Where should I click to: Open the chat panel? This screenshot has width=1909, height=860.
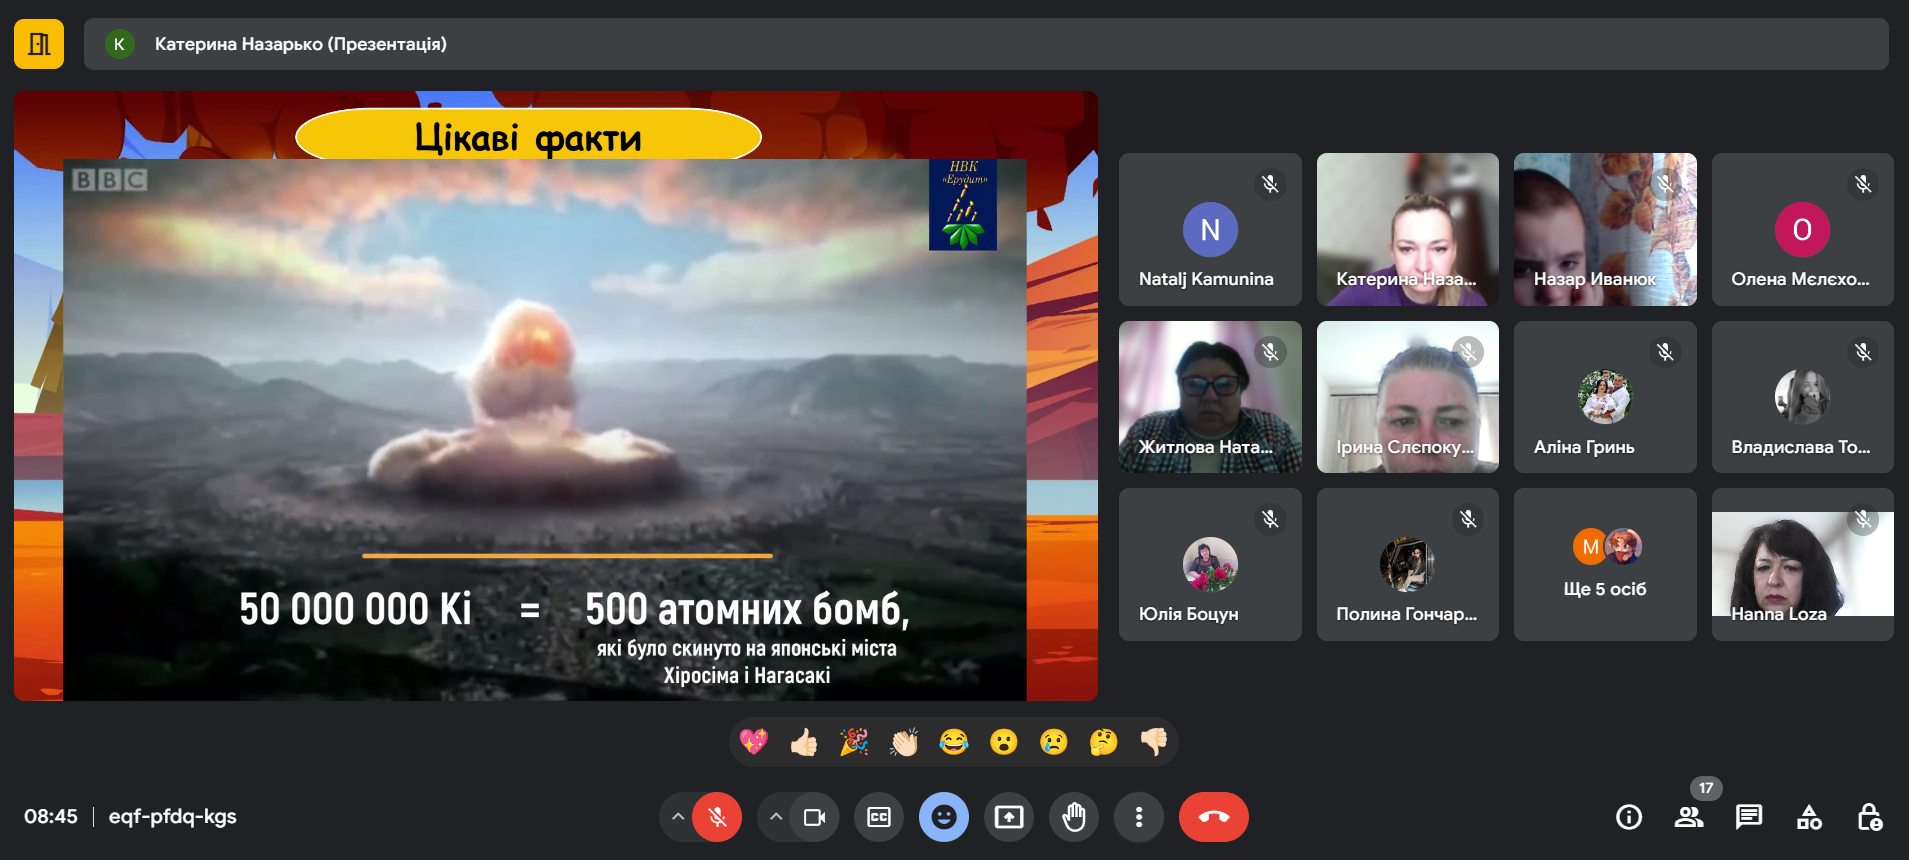[x=1748, y=817]
